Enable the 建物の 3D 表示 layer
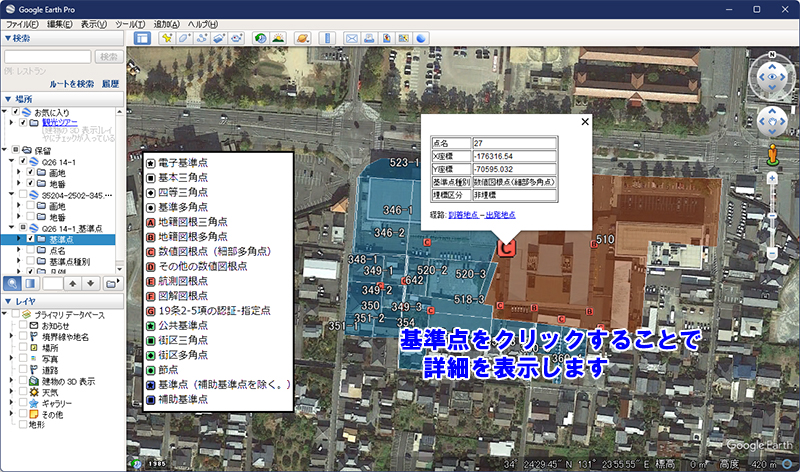800x472 pixels. click(x=23, y=381)
